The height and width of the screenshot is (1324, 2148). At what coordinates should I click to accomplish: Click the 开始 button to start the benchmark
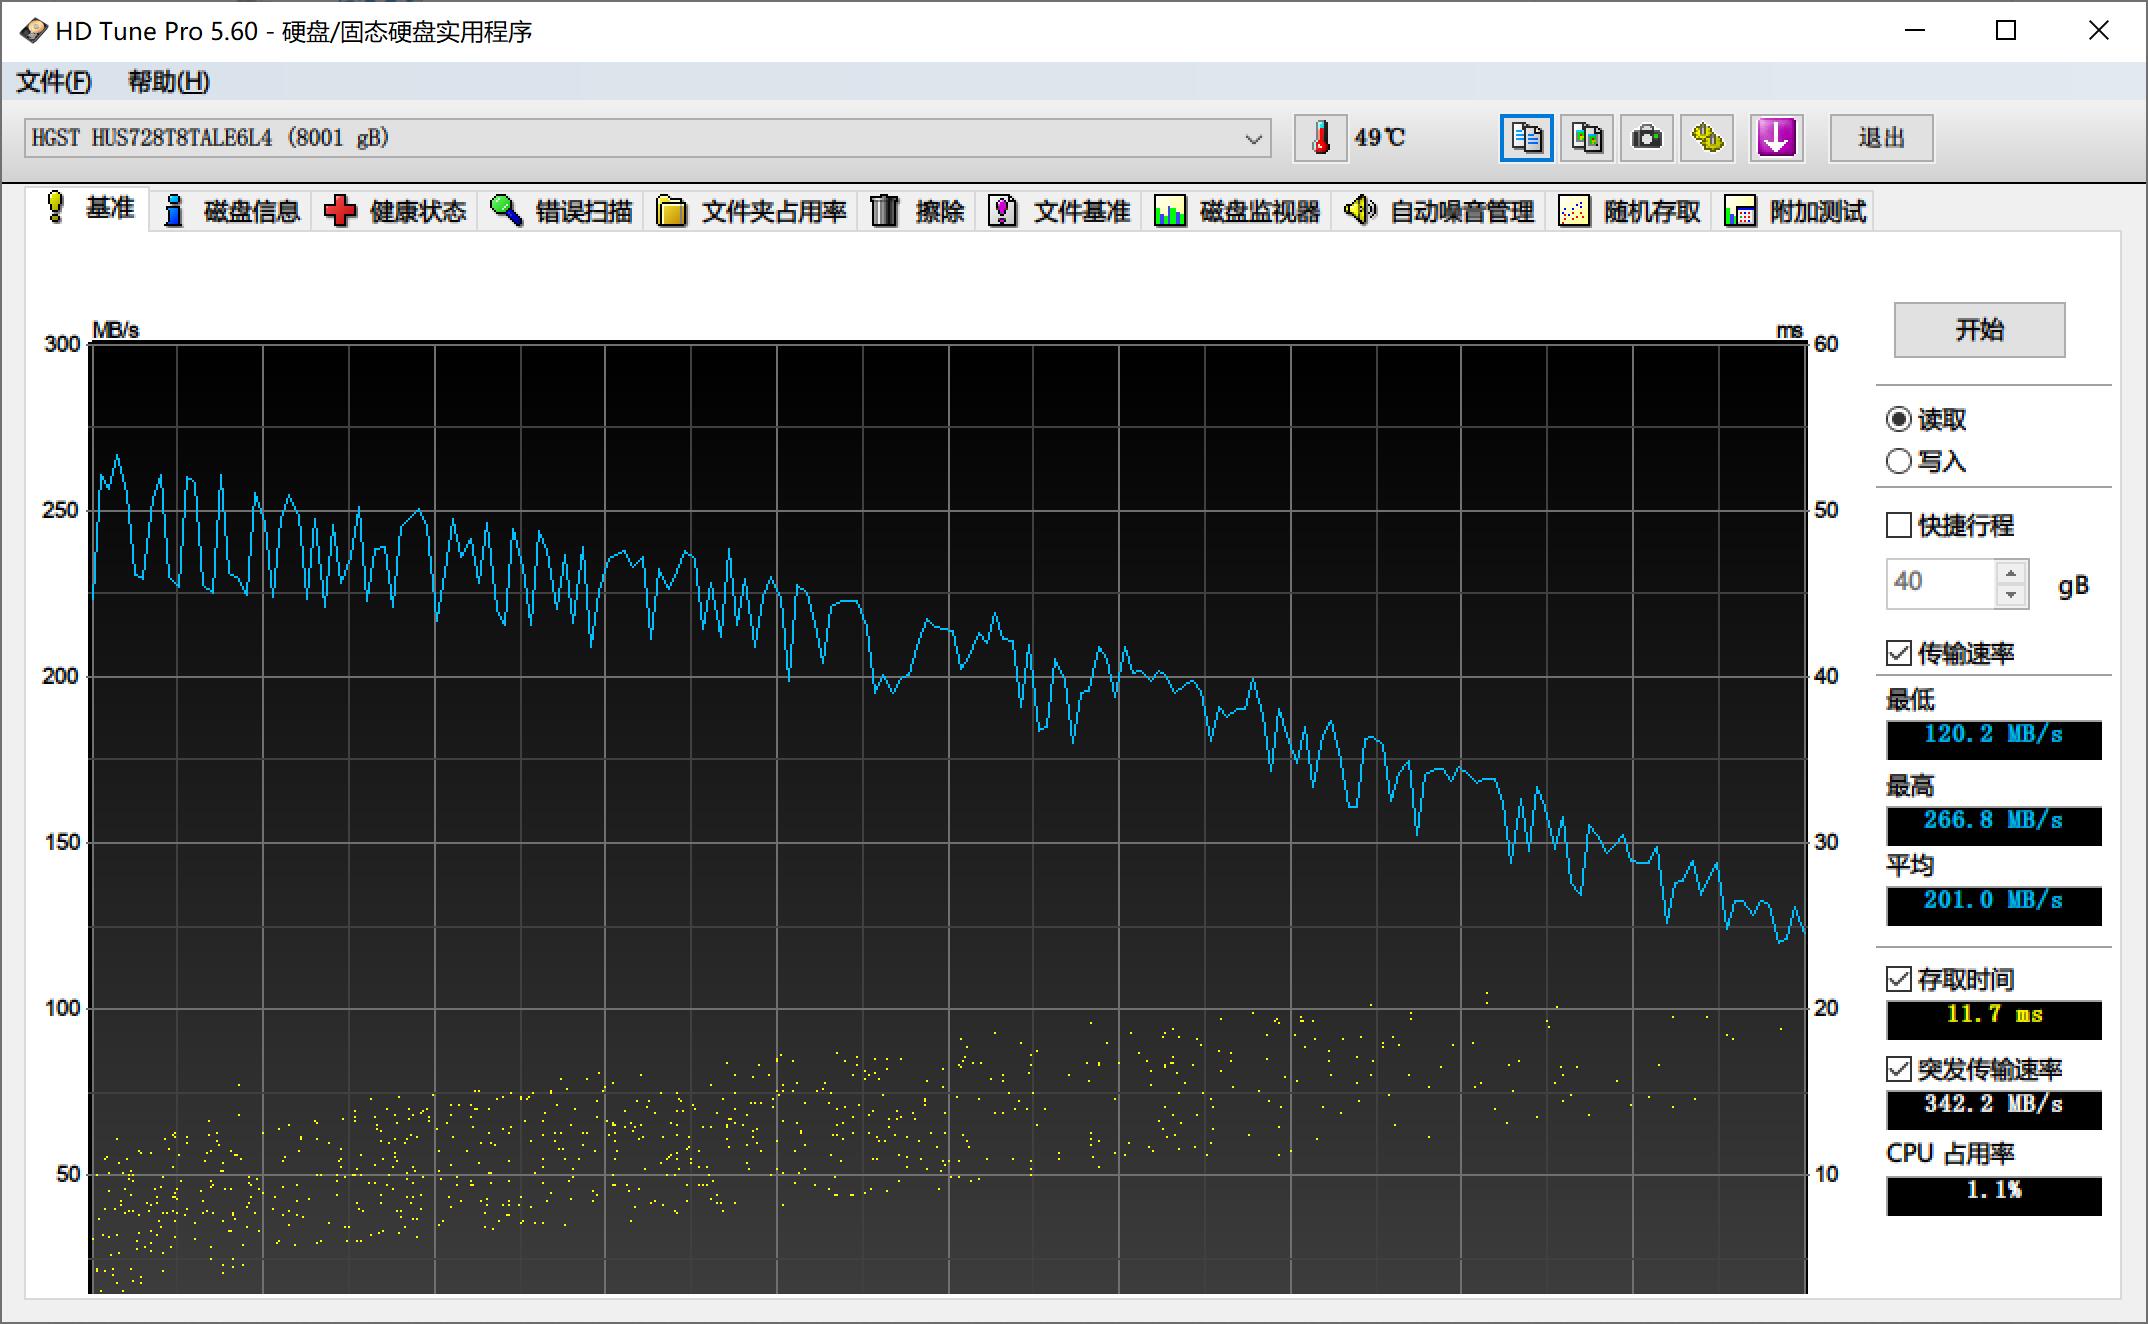[1979, 330]
